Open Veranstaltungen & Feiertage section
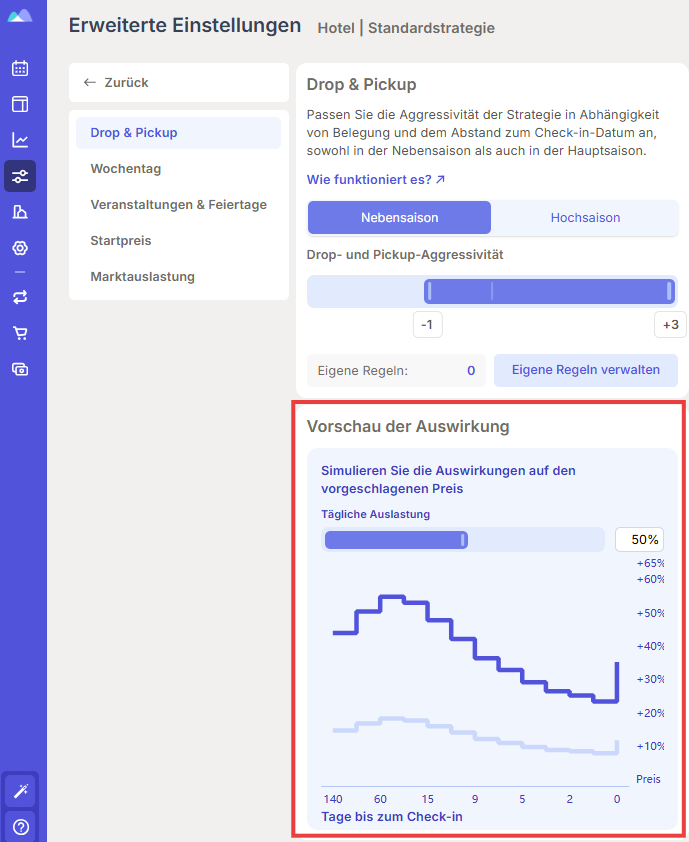Screen dimensions: 689x842 (178, 205)
